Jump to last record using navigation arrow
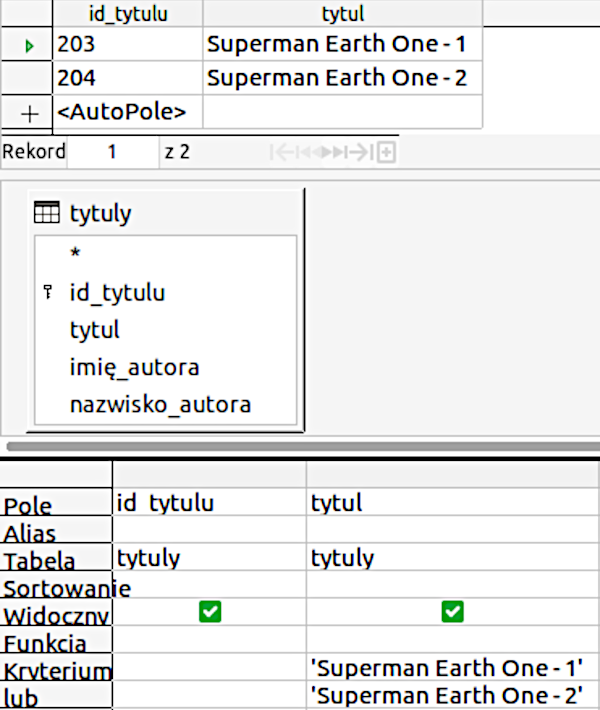Screen dimensions: 600x710 (358, 152)
